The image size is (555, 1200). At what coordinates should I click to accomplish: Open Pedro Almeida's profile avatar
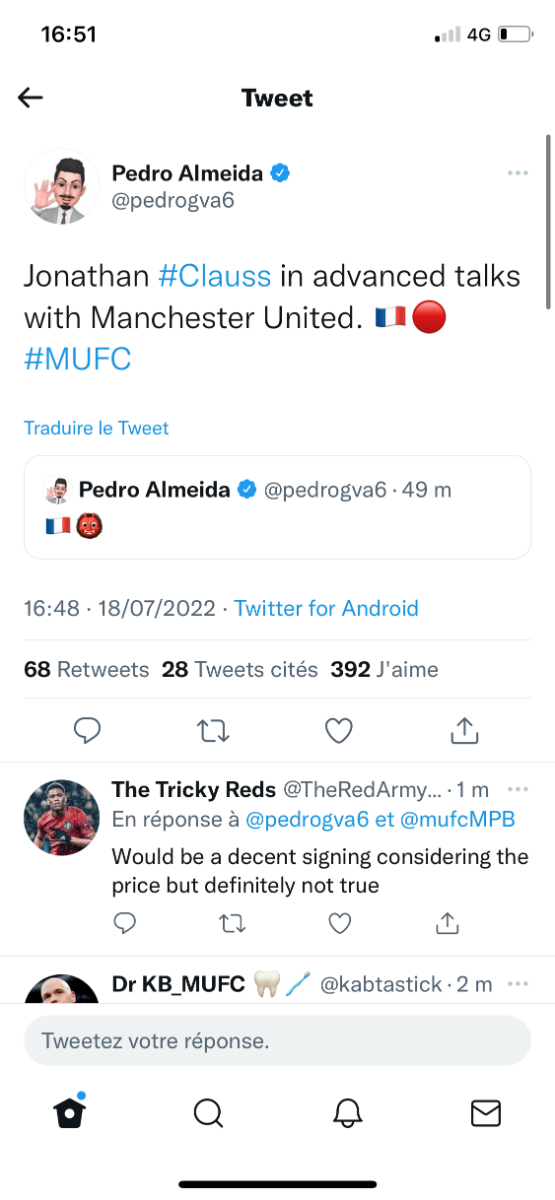coord(62,186)
